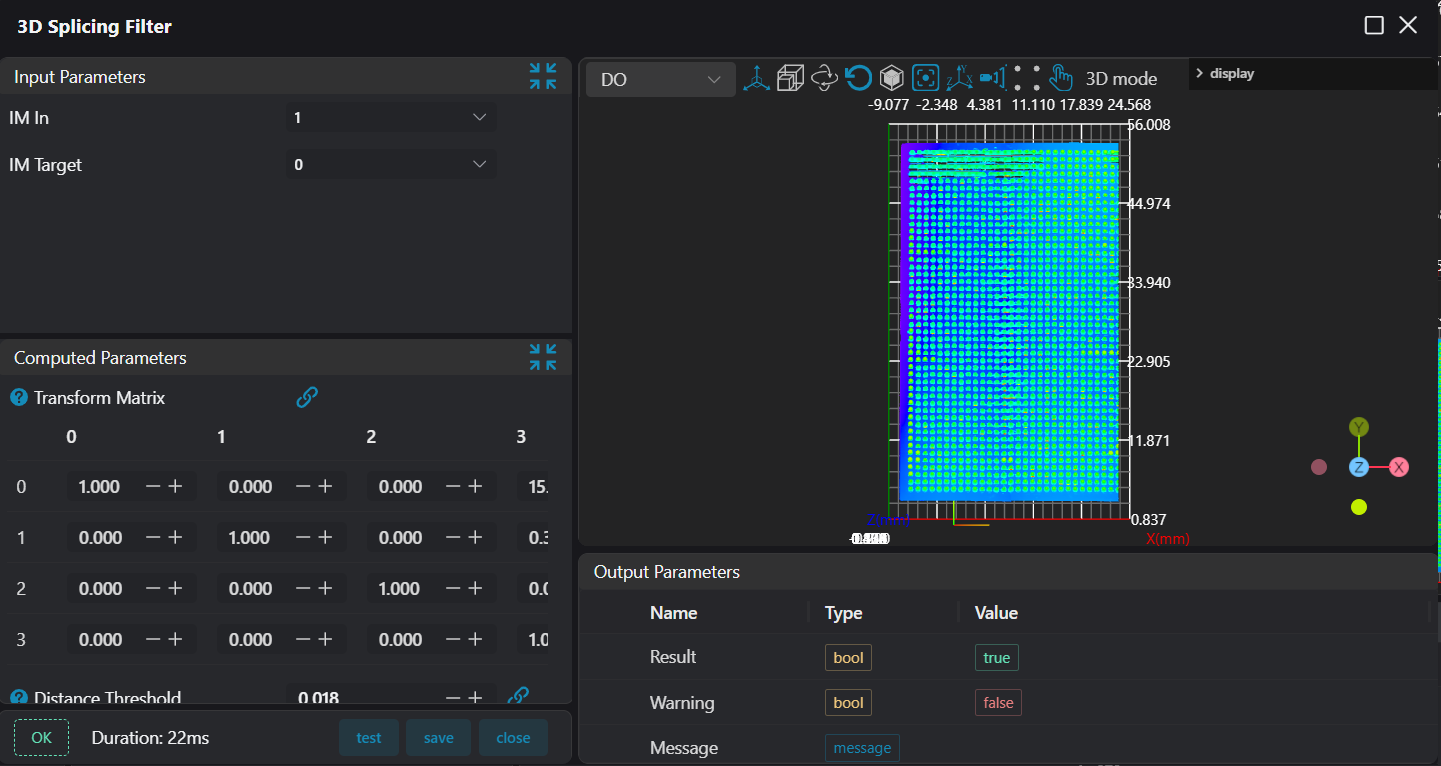Click the save button
1441x766 pixels.
438,738
